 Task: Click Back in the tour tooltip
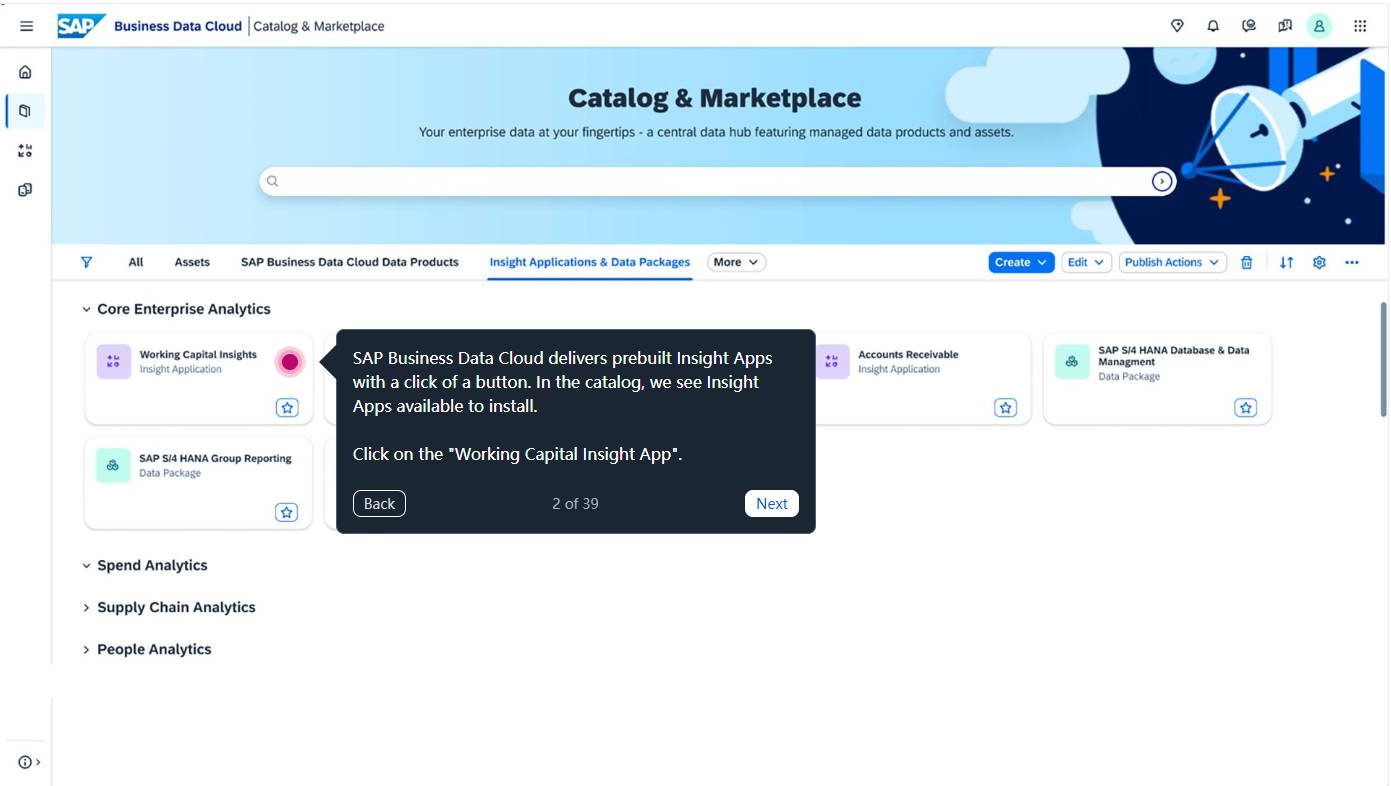click(x=379, y=504)
